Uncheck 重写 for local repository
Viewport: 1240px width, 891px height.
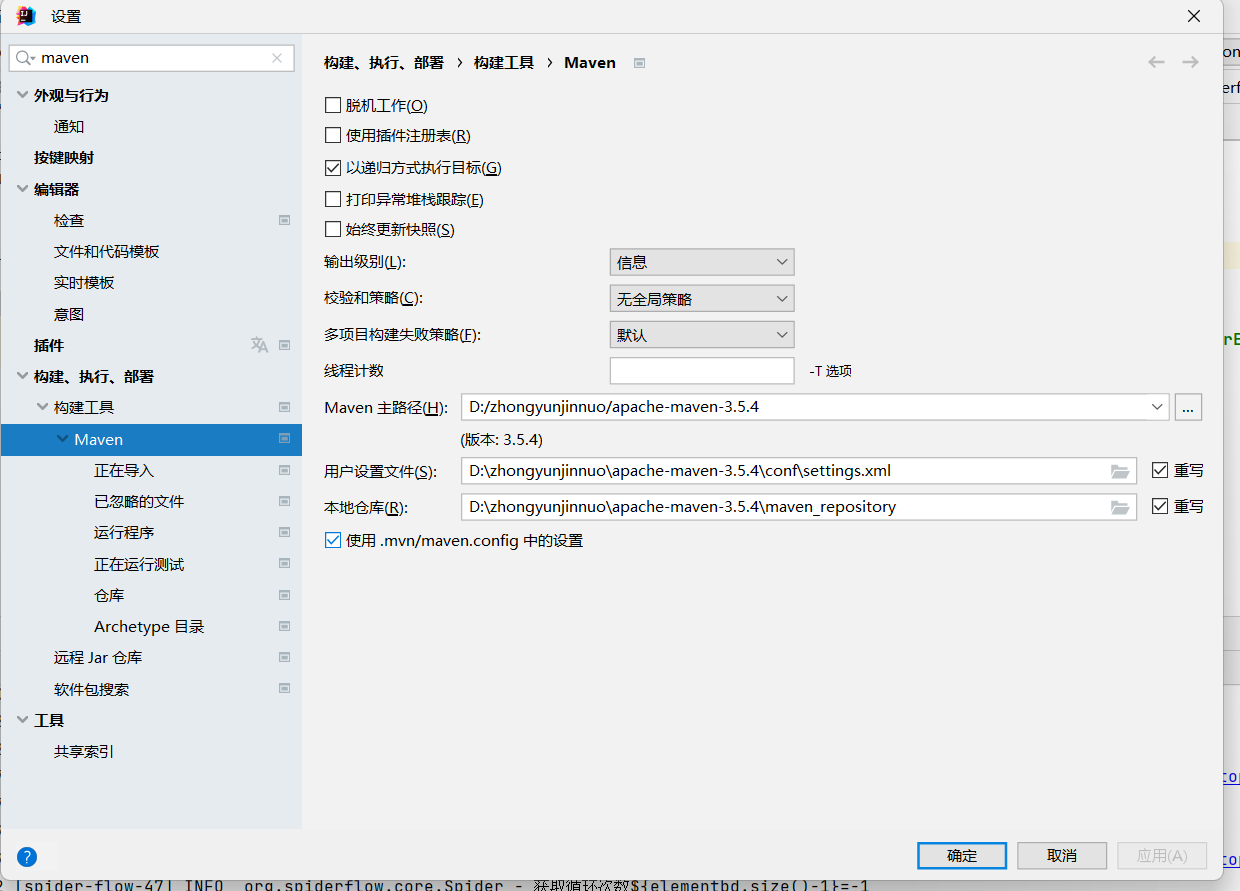coord(1160,506)
